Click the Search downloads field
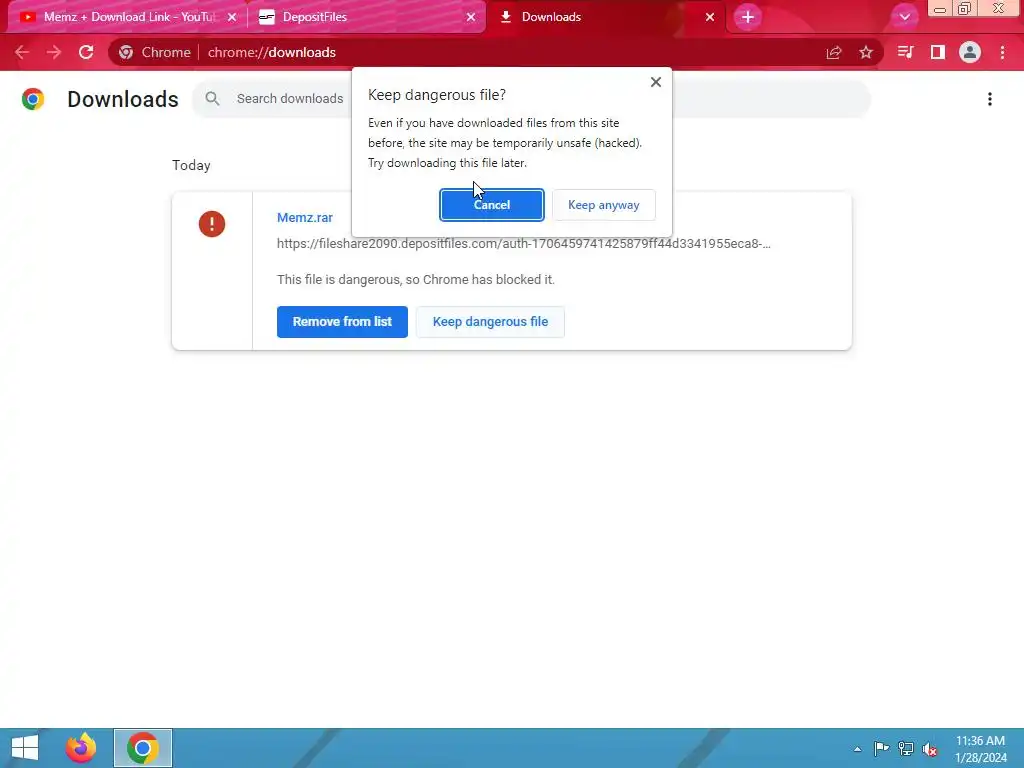The height and width of the screenshot is (768, 1024). [x=532, y=99]
